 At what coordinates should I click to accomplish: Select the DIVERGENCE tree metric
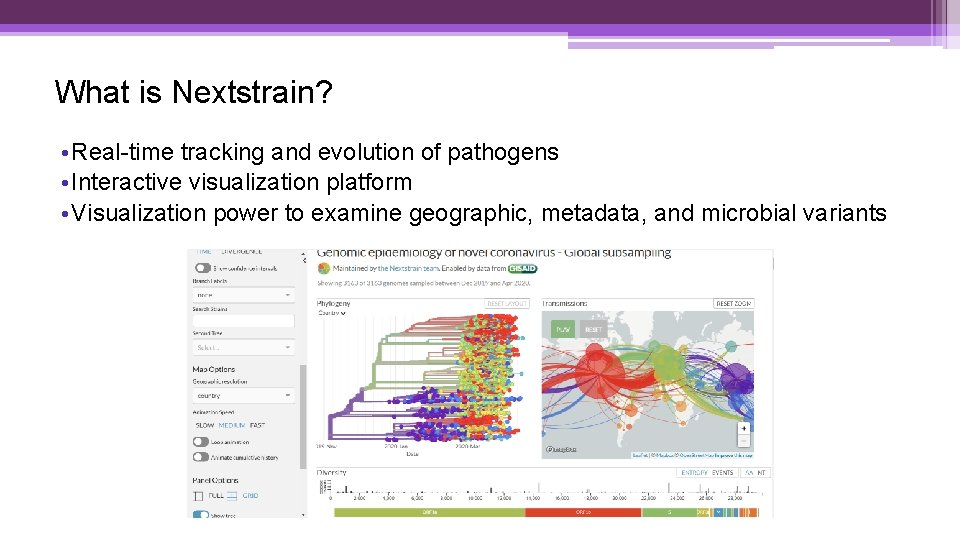coord(242,252)
